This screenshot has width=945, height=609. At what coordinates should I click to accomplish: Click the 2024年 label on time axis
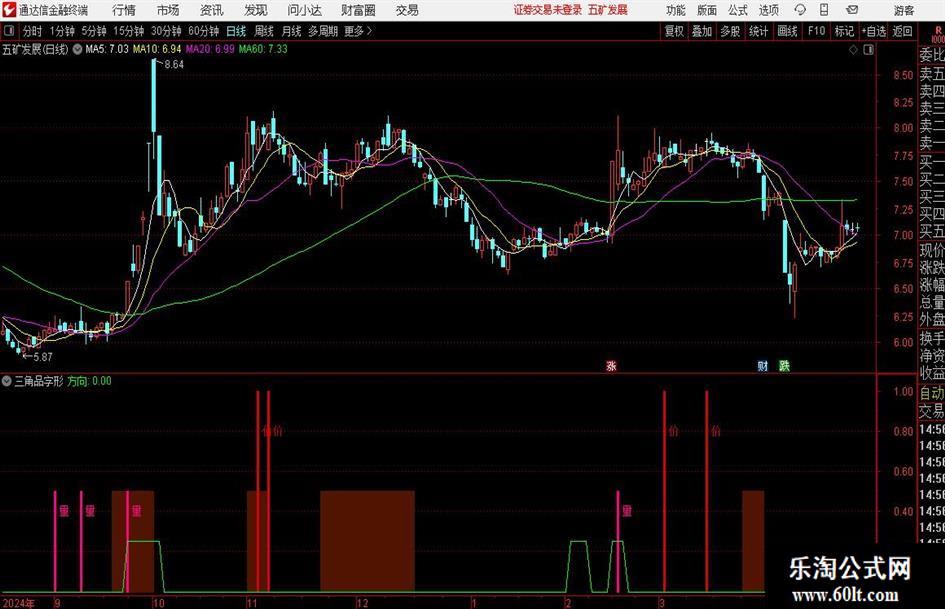pos(18,603)
